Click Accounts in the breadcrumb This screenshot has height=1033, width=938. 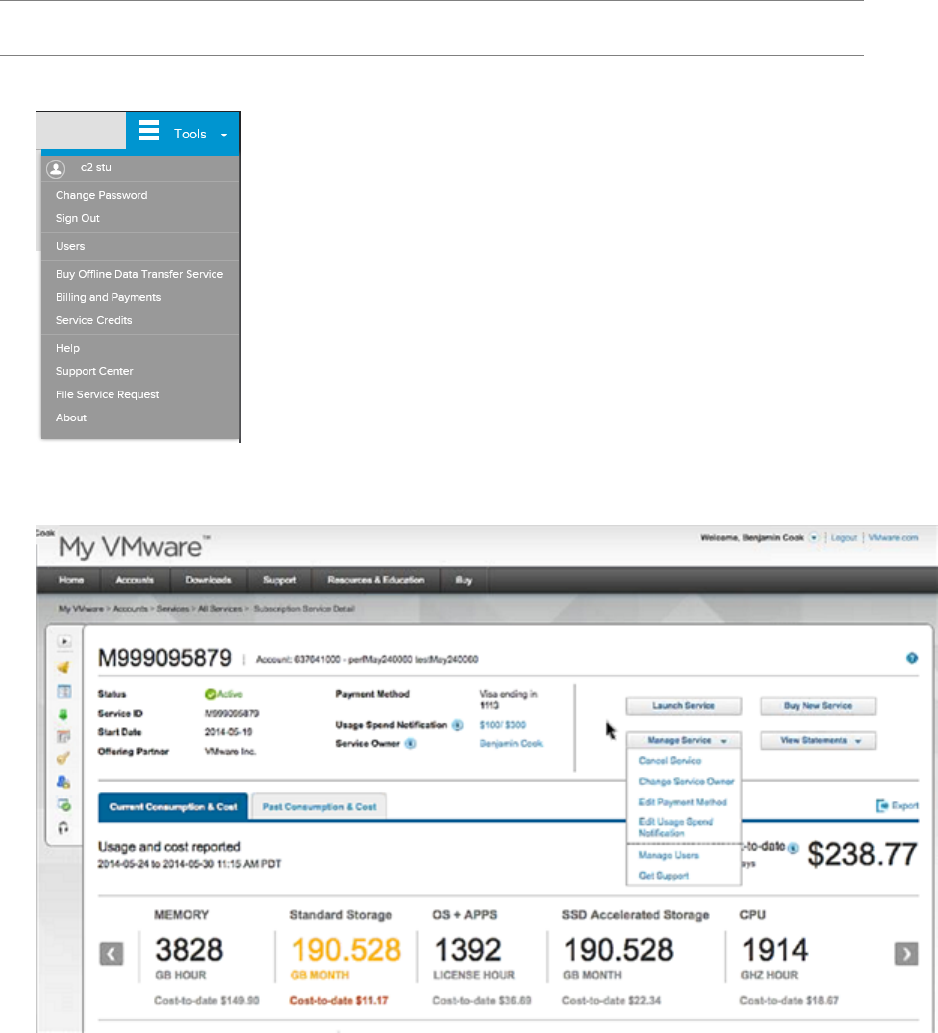point(130,609)
